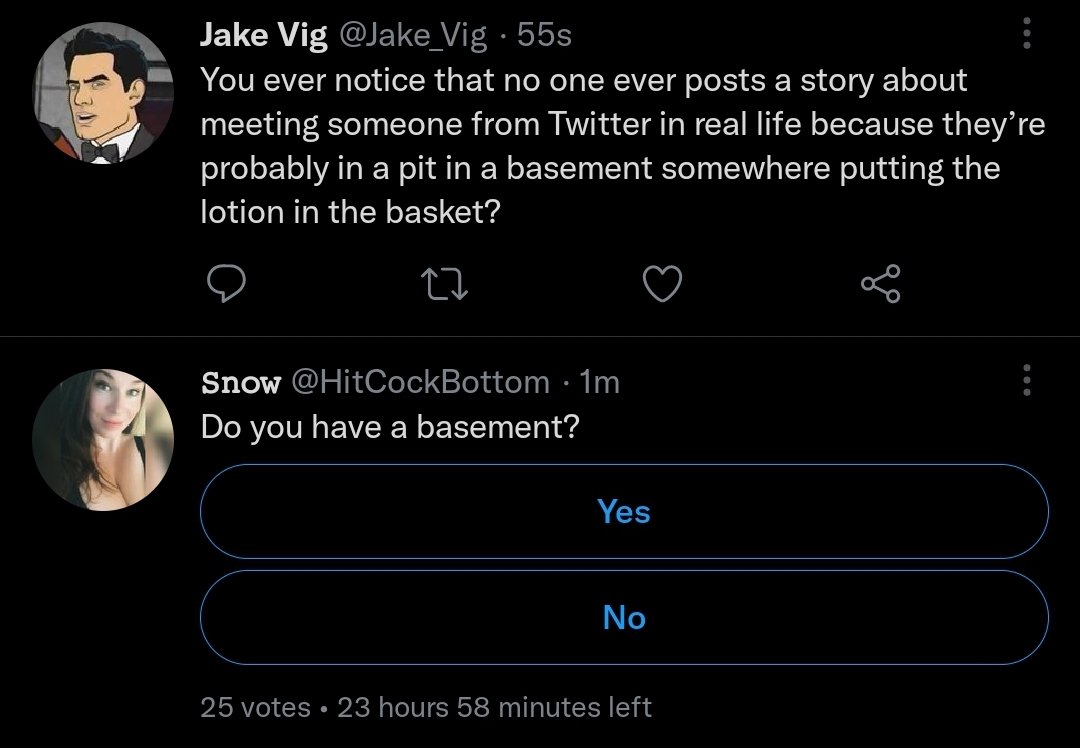Viewport: 1080px width, 748px height.
Task: Click the reply icon on Jake Vig's tweet
Action: click(227, 285)
